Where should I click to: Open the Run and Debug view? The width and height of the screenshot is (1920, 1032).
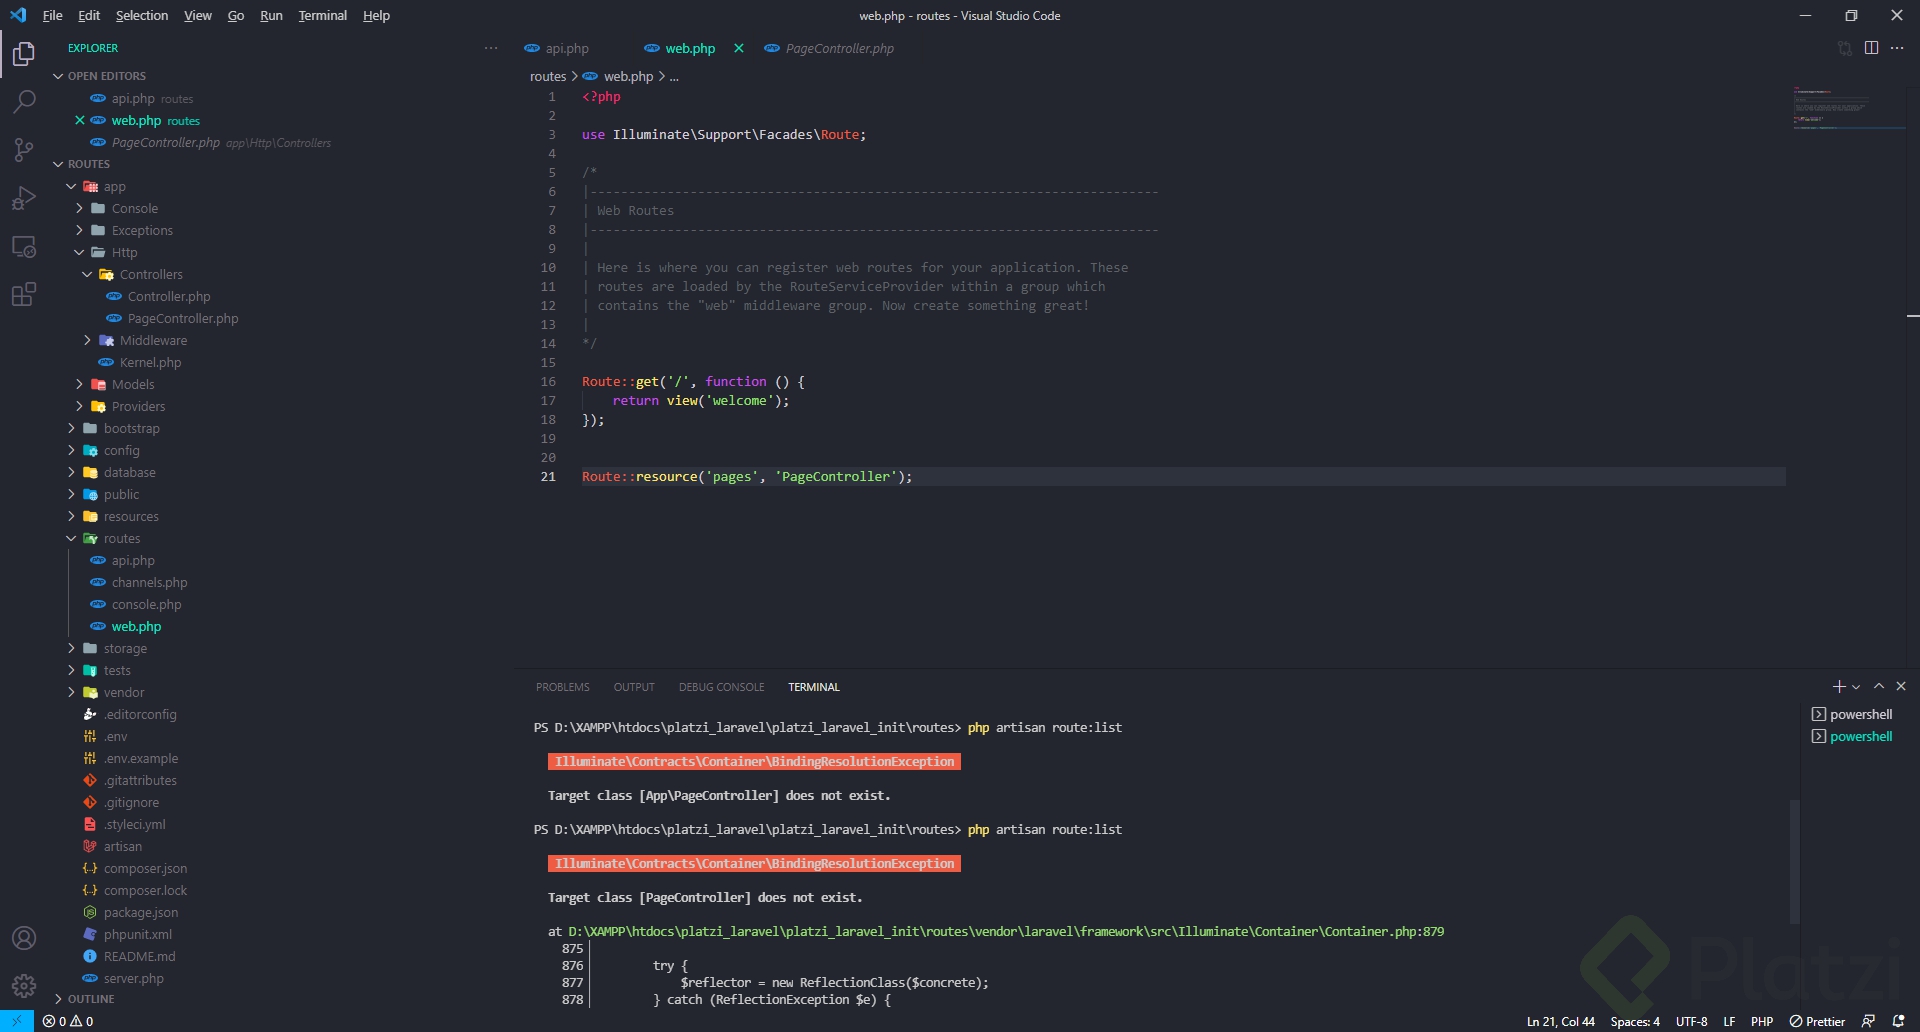tap(24, 199)
